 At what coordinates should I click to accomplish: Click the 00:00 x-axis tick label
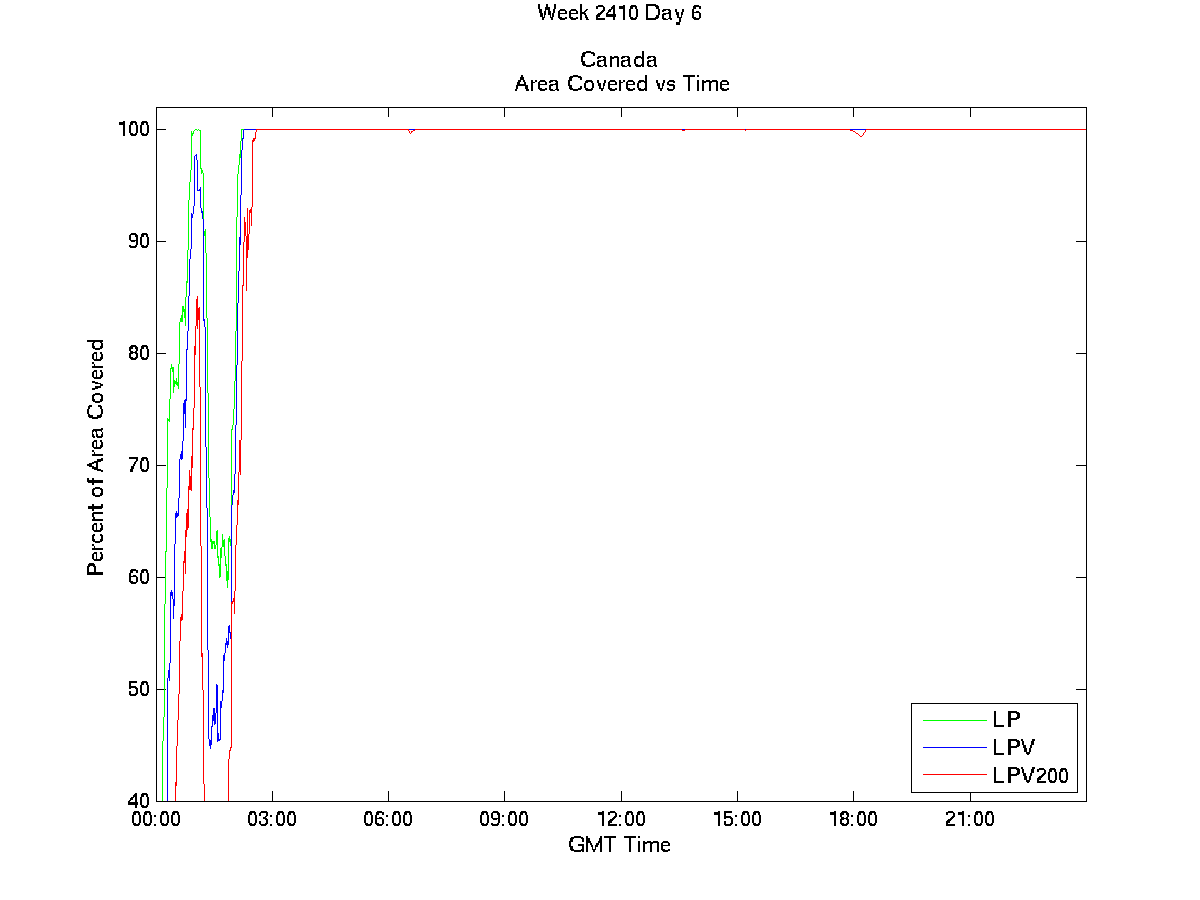click(x=156, y=820)
